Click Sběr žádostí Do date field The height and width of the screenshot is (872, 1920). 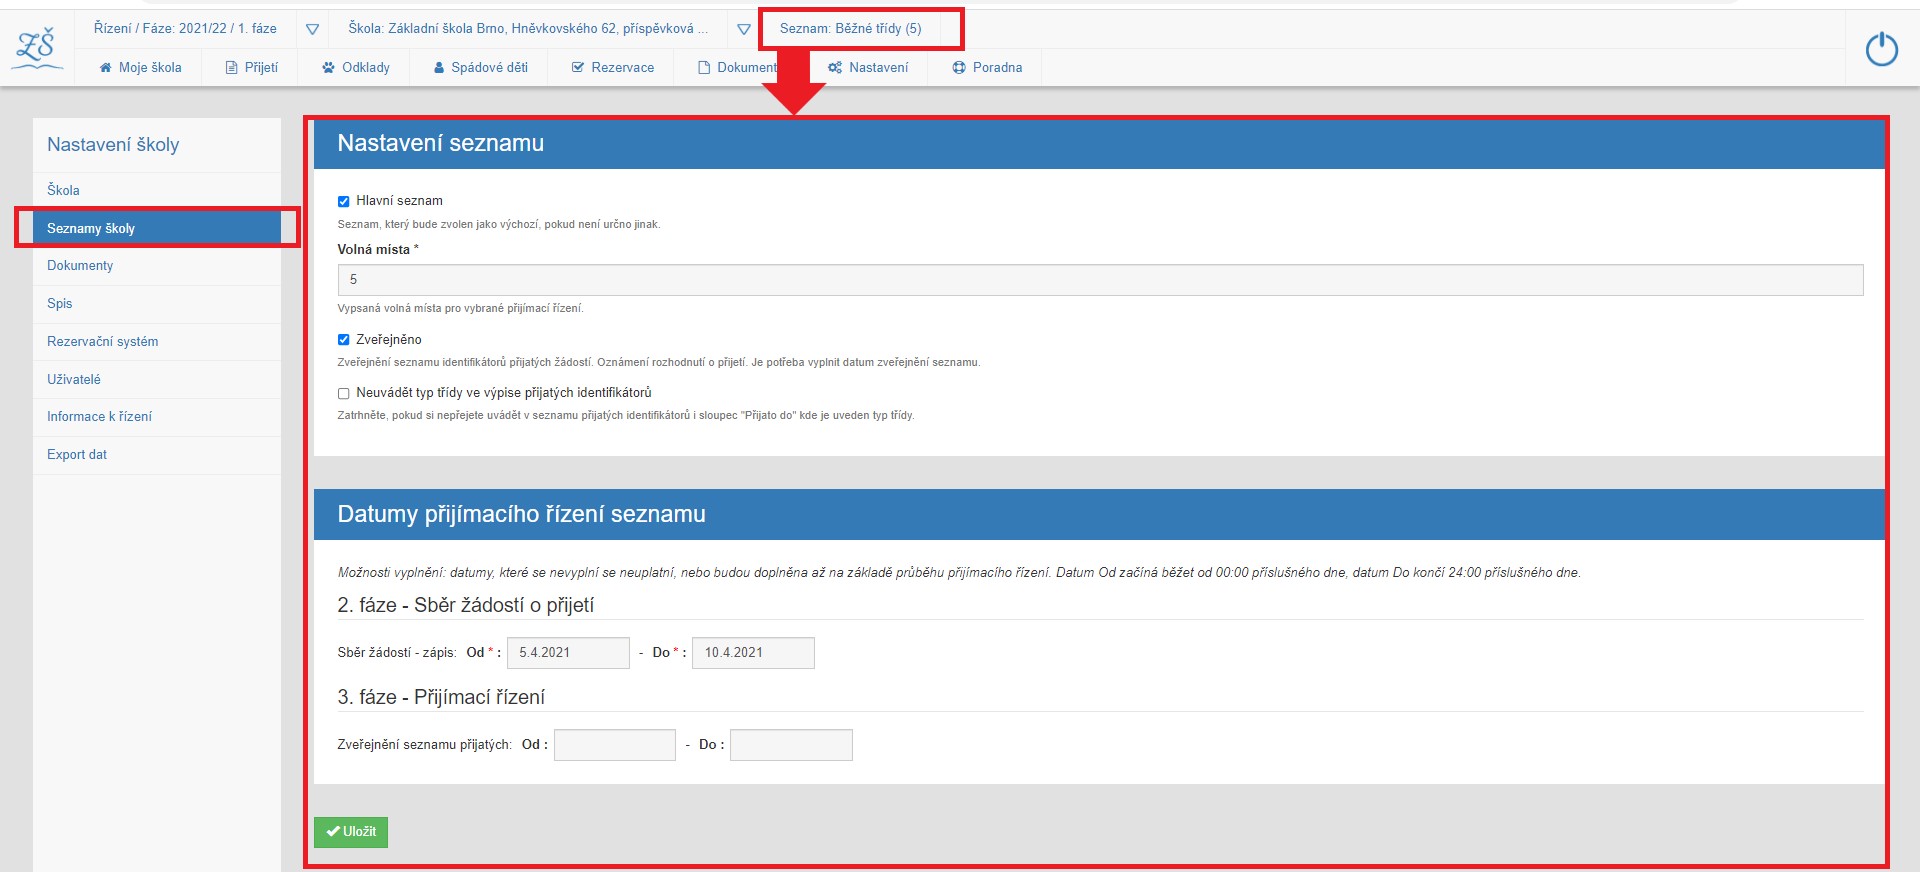(753, 653)
